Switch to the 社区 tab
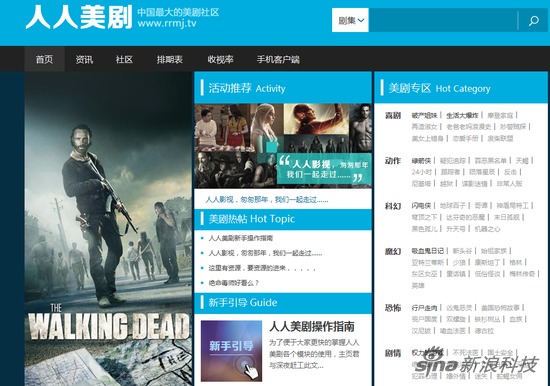550x386 pixels. (x=124, y=59)
